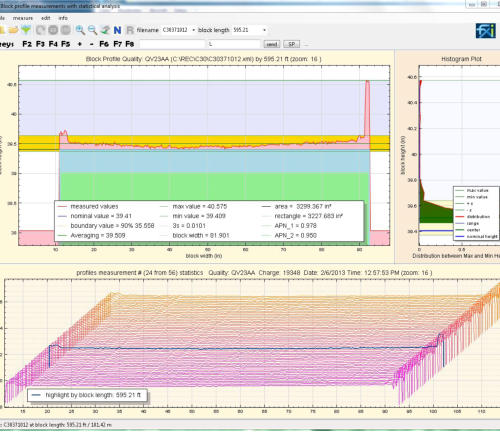The image size is (500, 432).
Task: Open the info menu
Action: 63,18
